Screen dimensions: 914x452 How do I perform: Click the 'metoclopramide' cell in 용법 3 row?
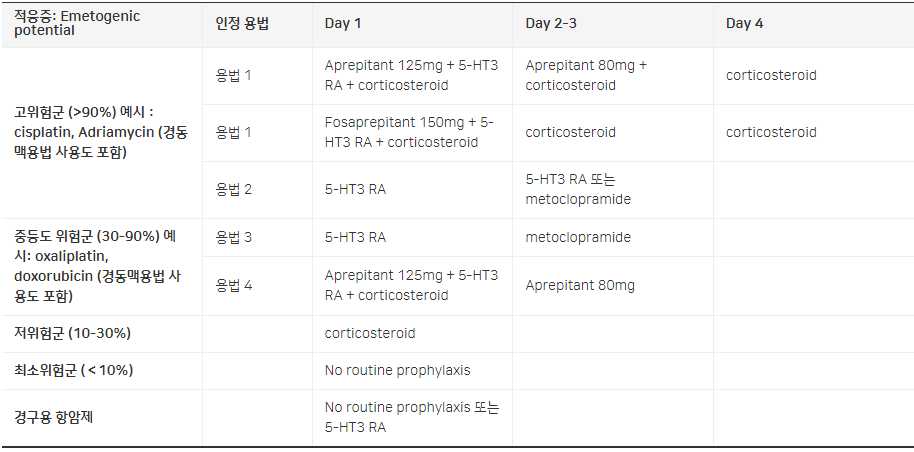point(578,237)
